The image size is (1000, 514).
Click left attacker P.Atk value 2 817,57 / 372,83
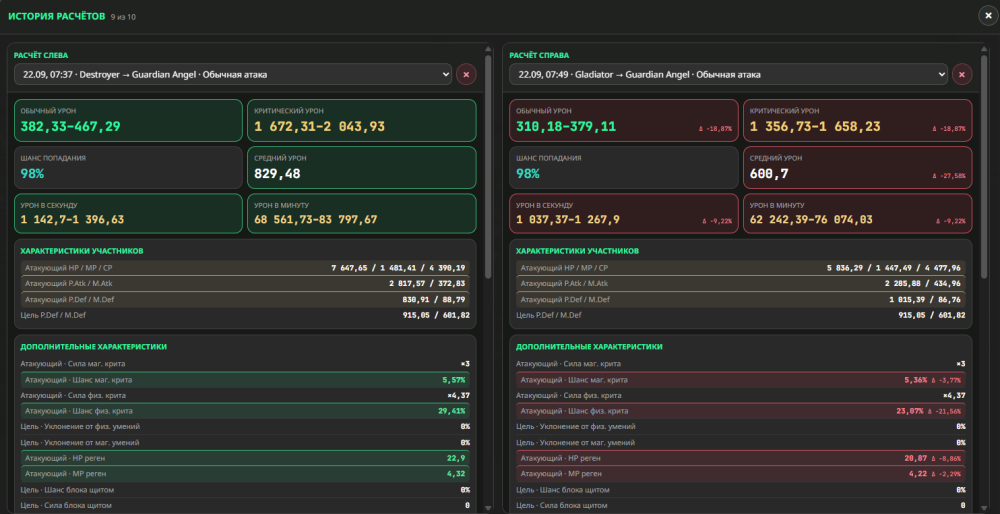tap(427, 283)
